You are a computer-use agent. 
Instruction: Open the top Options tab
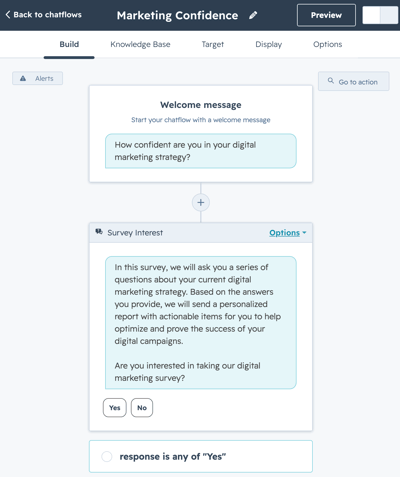click(328, 44)
